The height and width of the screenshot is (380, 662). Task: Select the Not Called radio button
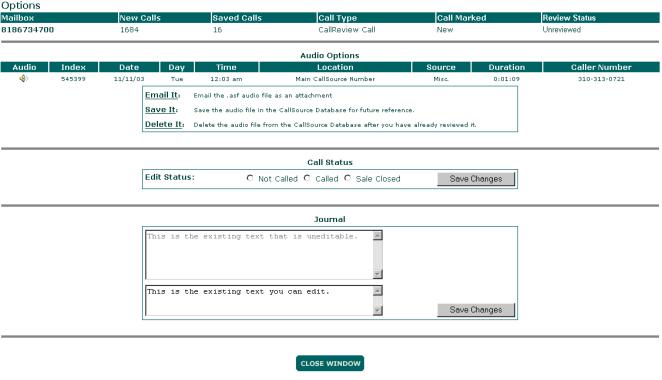250,178
